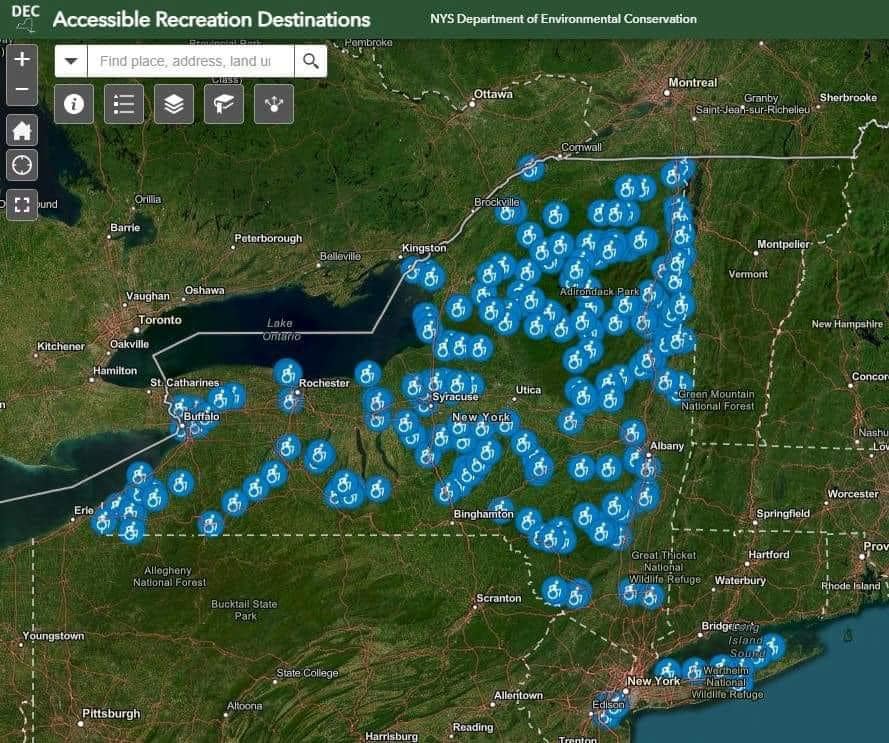Click the Adirondack Park label
Viewport: 889px width, 743px height.
coord(599,292)
